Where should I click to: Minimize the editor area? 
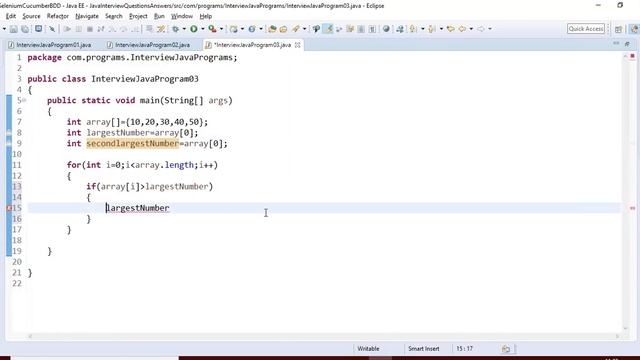pos(616,43)
